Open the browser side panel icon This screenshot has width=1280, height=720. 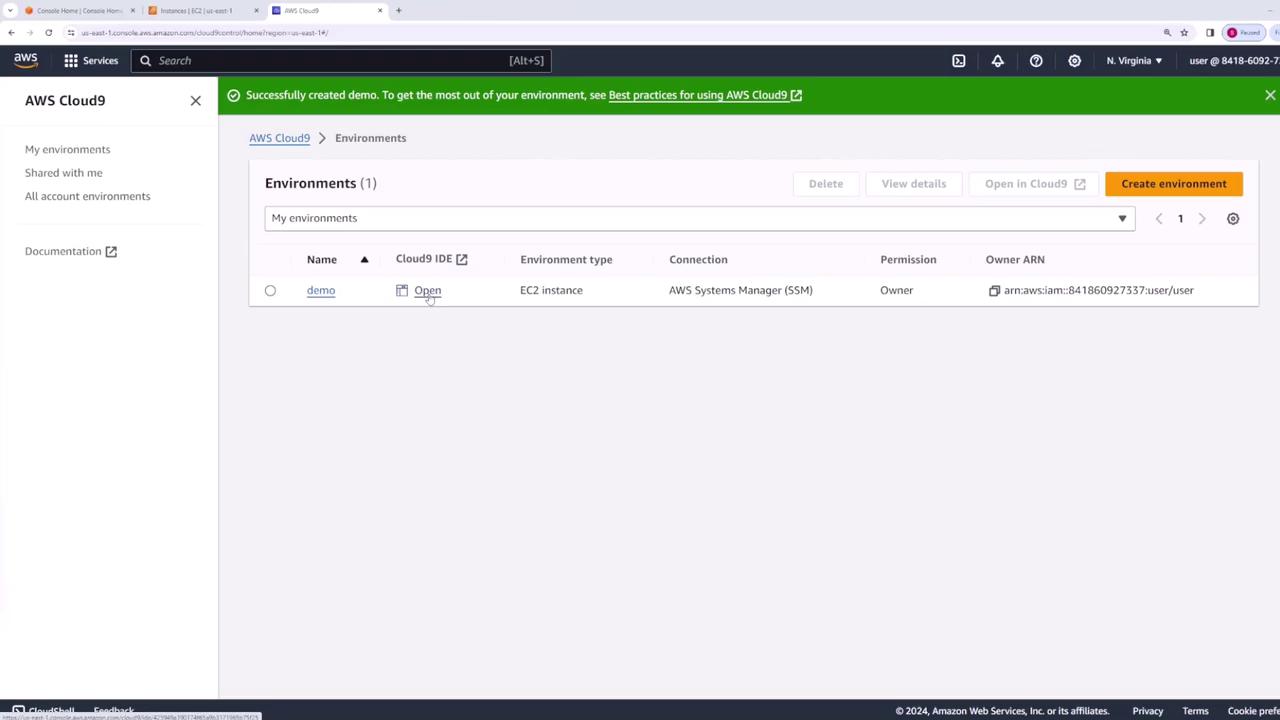(x=1210, y=33)
